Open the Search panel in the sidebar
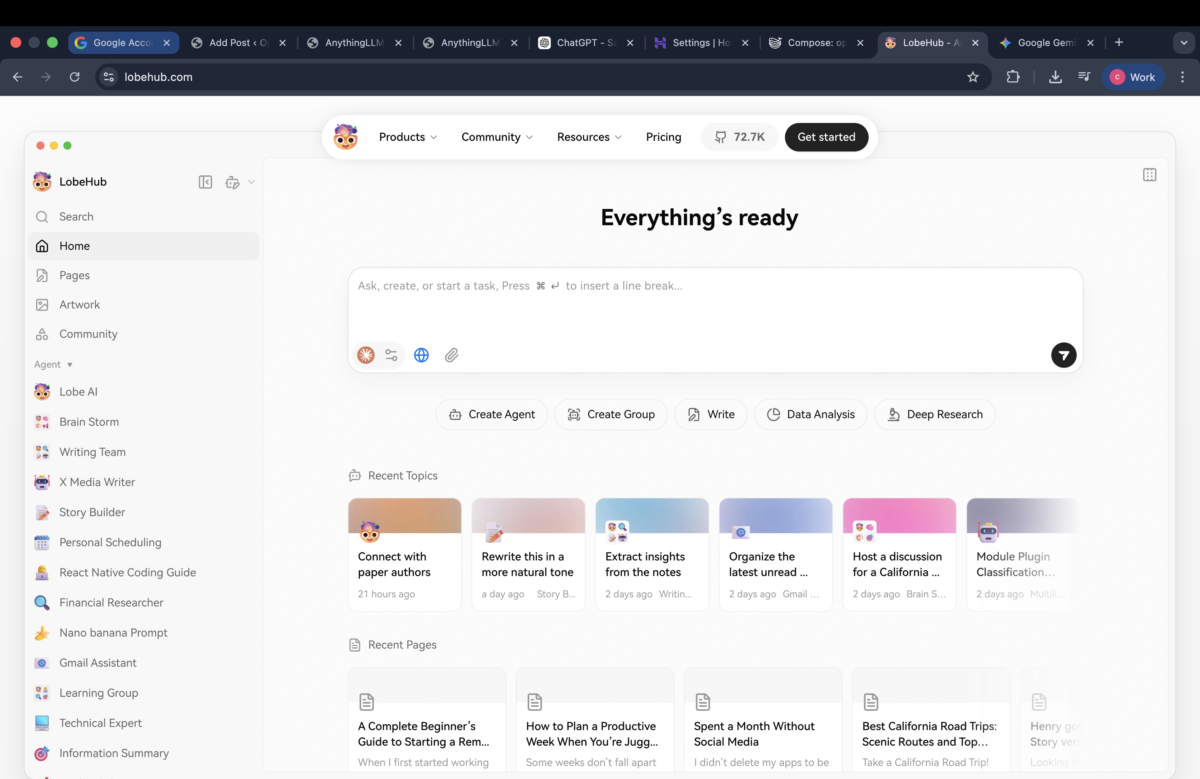 pyautogui.click(x=74, y=216)
